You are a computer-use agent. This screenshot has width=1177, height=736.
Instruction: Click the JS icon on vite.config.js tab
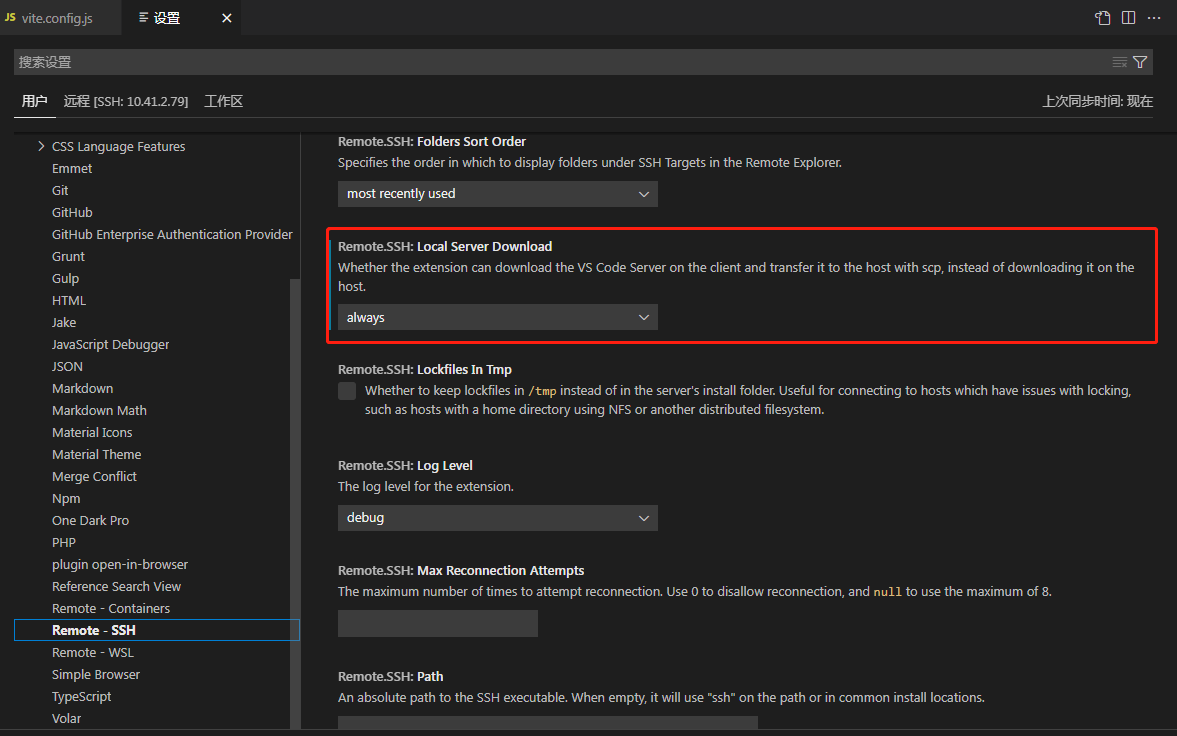(x=11, y=17)
